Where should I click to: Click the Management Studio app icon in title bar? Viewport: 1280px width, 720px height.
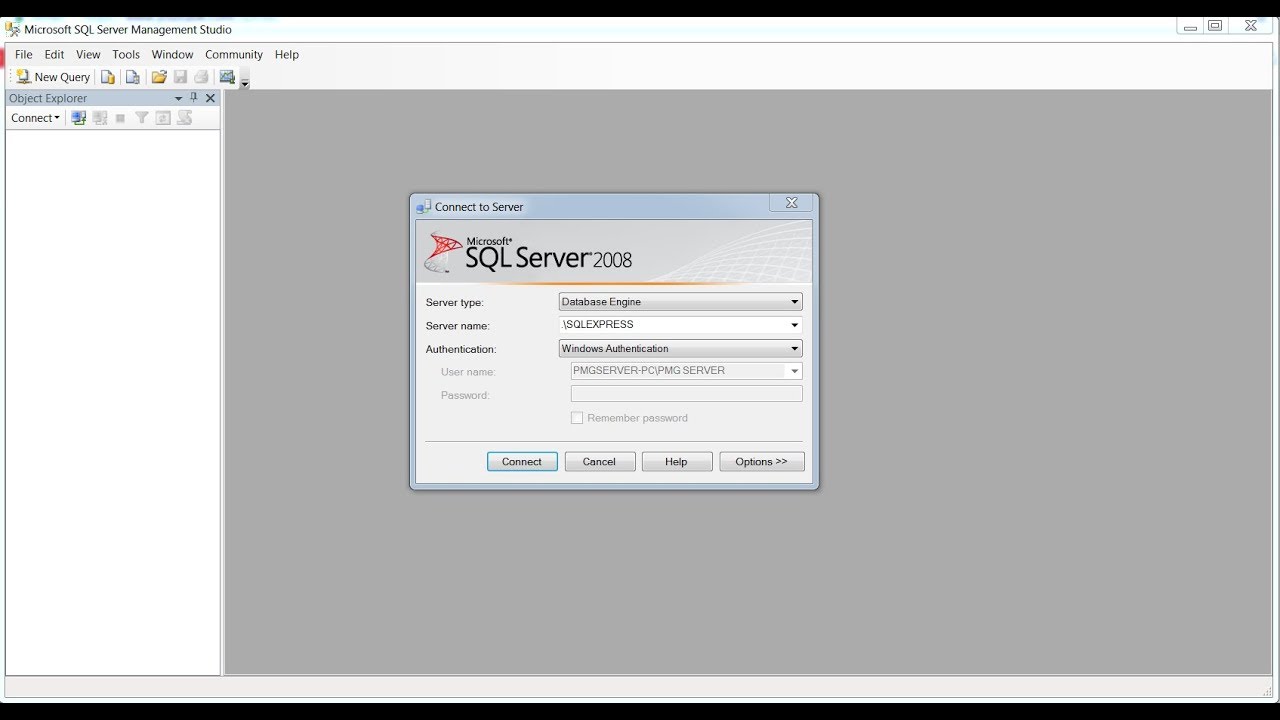pyautogui.click(x=13, y=29)
